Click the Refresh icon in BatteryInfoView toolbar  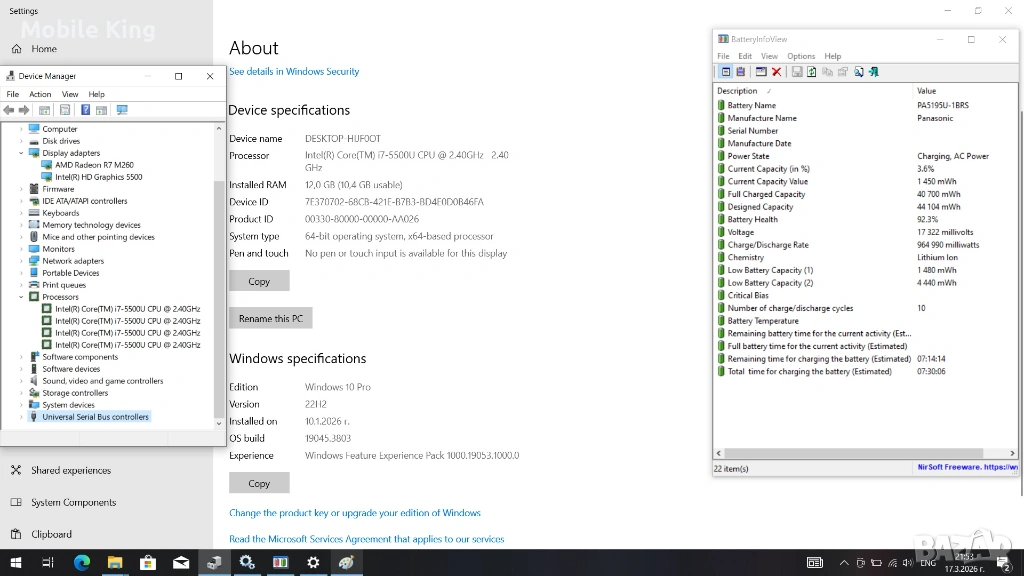[811, 72]
